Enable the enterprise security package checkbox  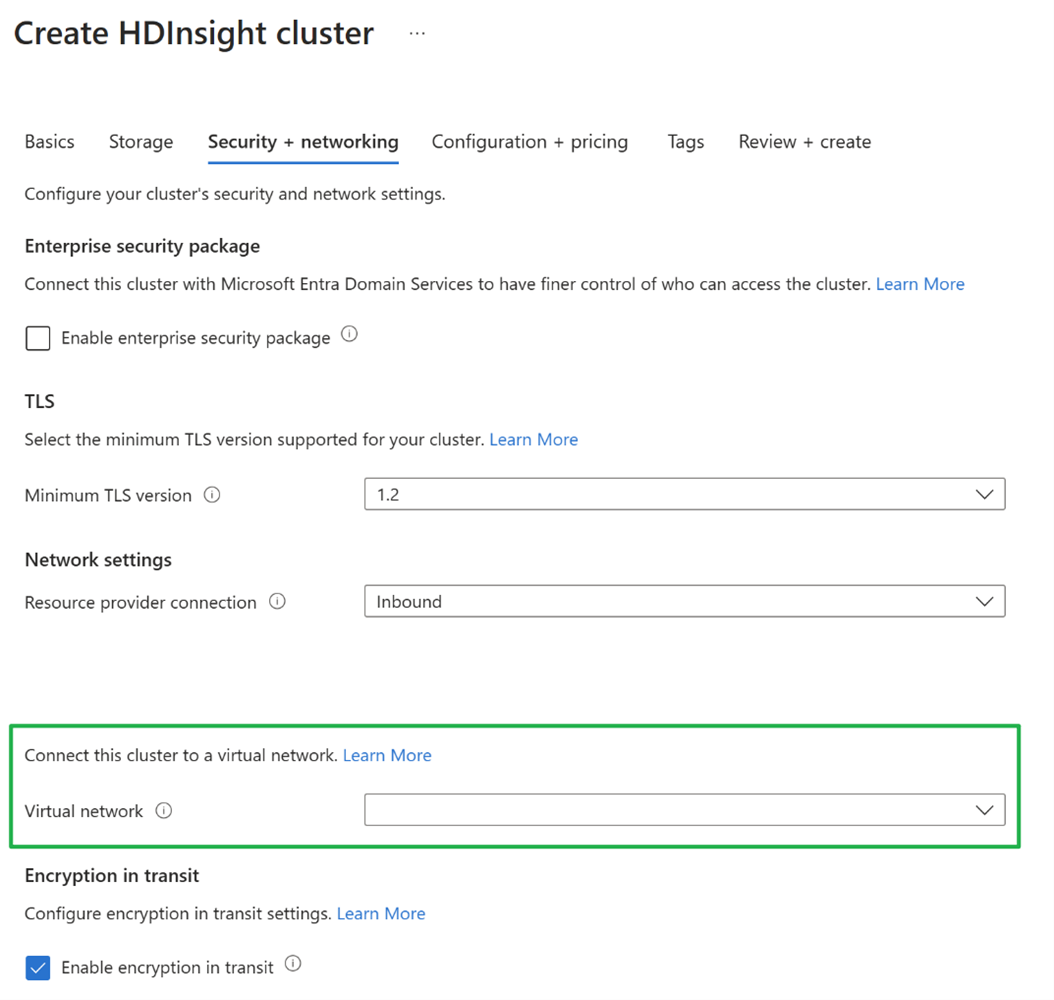[x=38, y=338]
